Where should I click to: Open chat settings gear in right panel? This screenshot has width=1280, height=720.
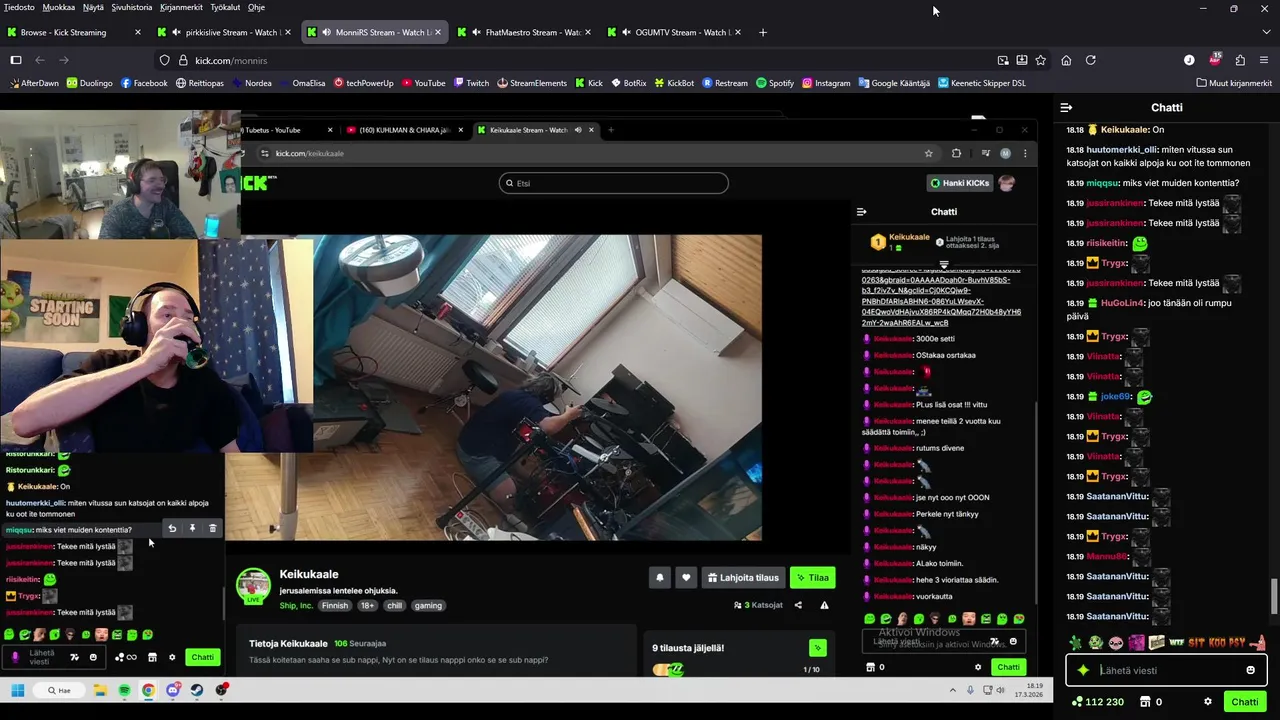pos(1208,702)
